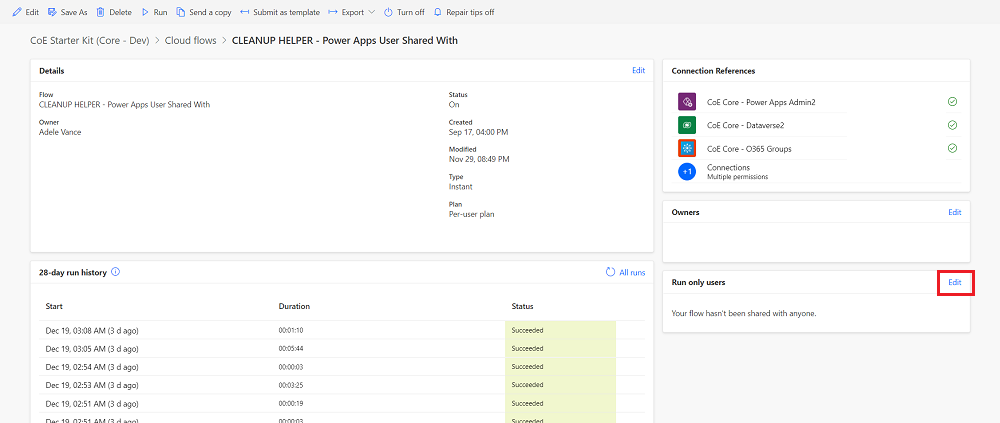Select Submit as template in toolbar
The width and height of the screenshot is (1000, 423).
pyautogui.click(x=280, y=12)
